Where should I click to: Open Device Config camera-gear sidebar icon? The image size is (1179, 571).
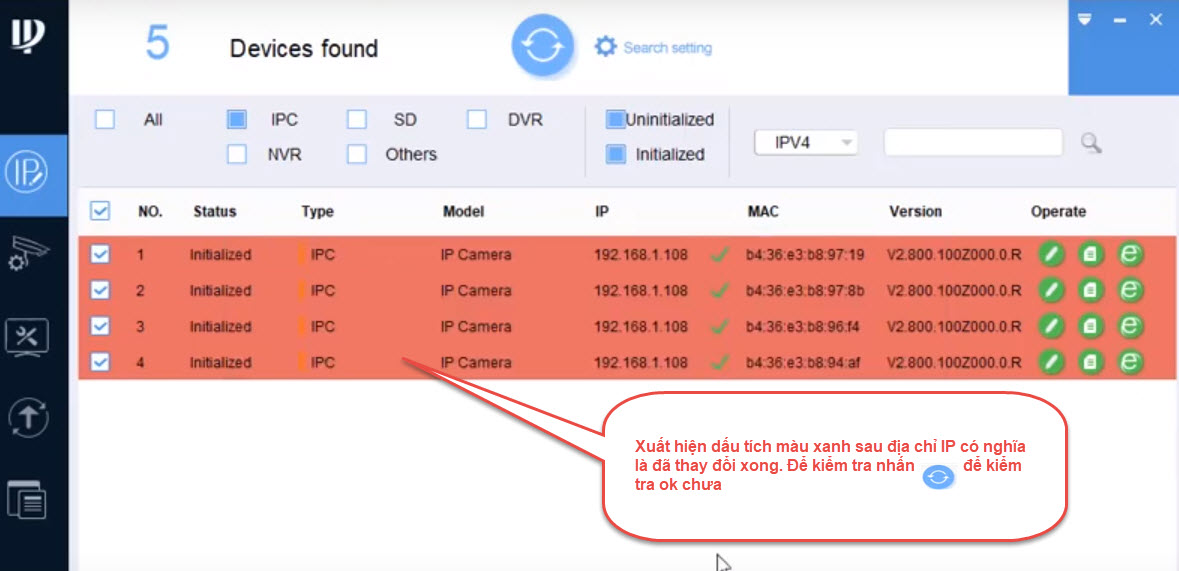[27, 254]
